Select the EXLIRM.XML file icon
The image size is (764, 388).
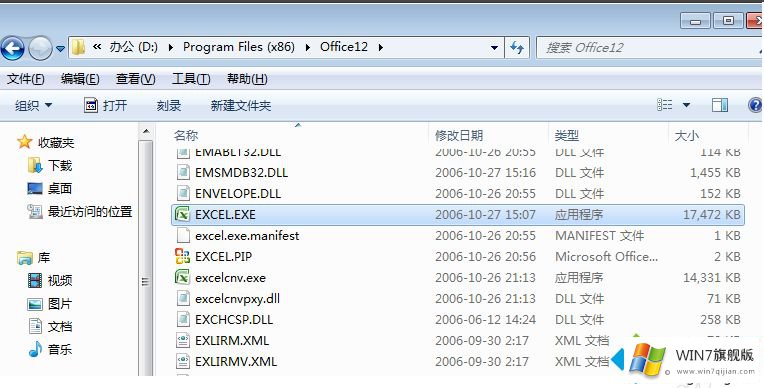(183, 340)
